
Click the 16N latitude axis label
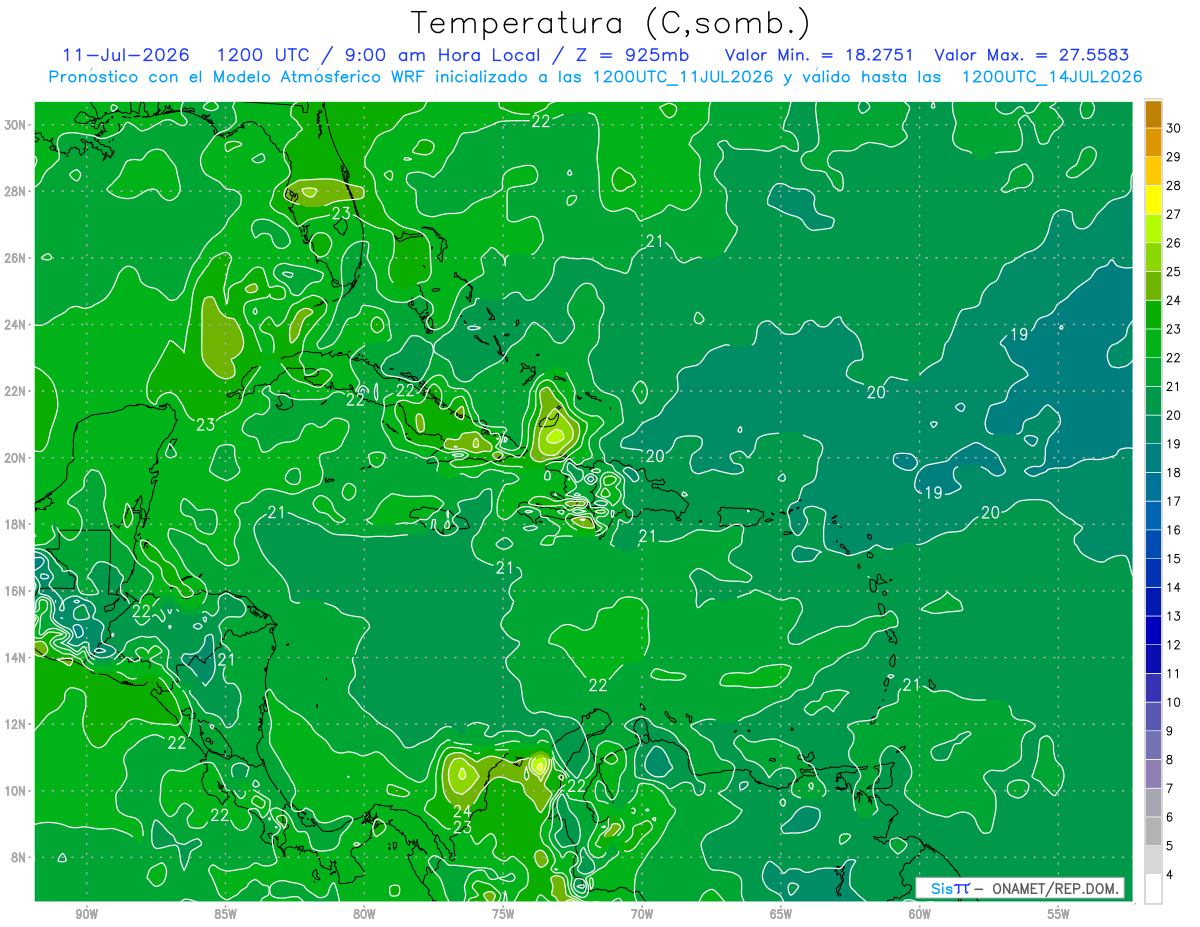click(x=16, y=590)
